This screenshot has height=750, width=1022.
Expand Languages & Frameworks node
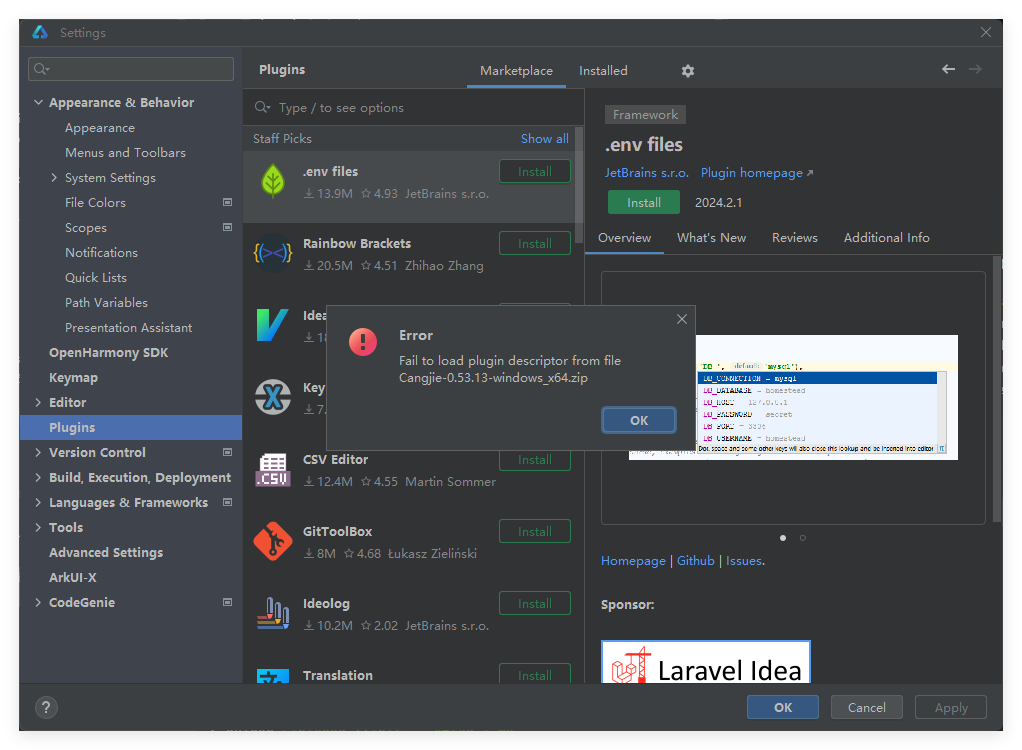[38, 502]
